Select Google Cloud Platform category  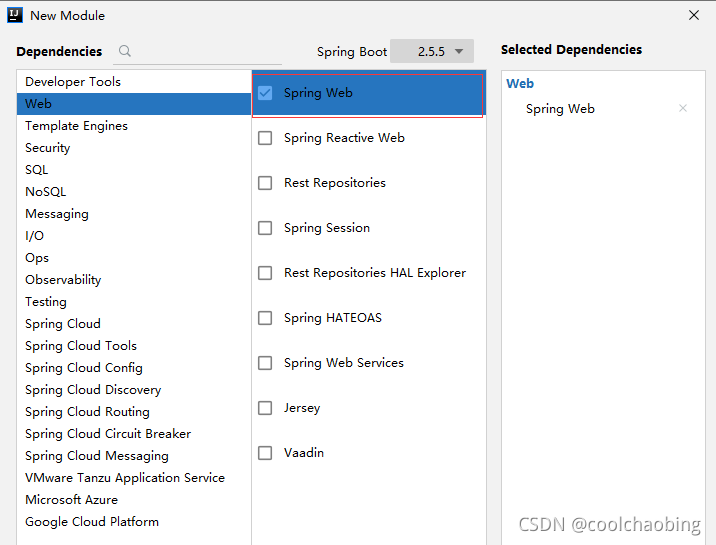134,522
